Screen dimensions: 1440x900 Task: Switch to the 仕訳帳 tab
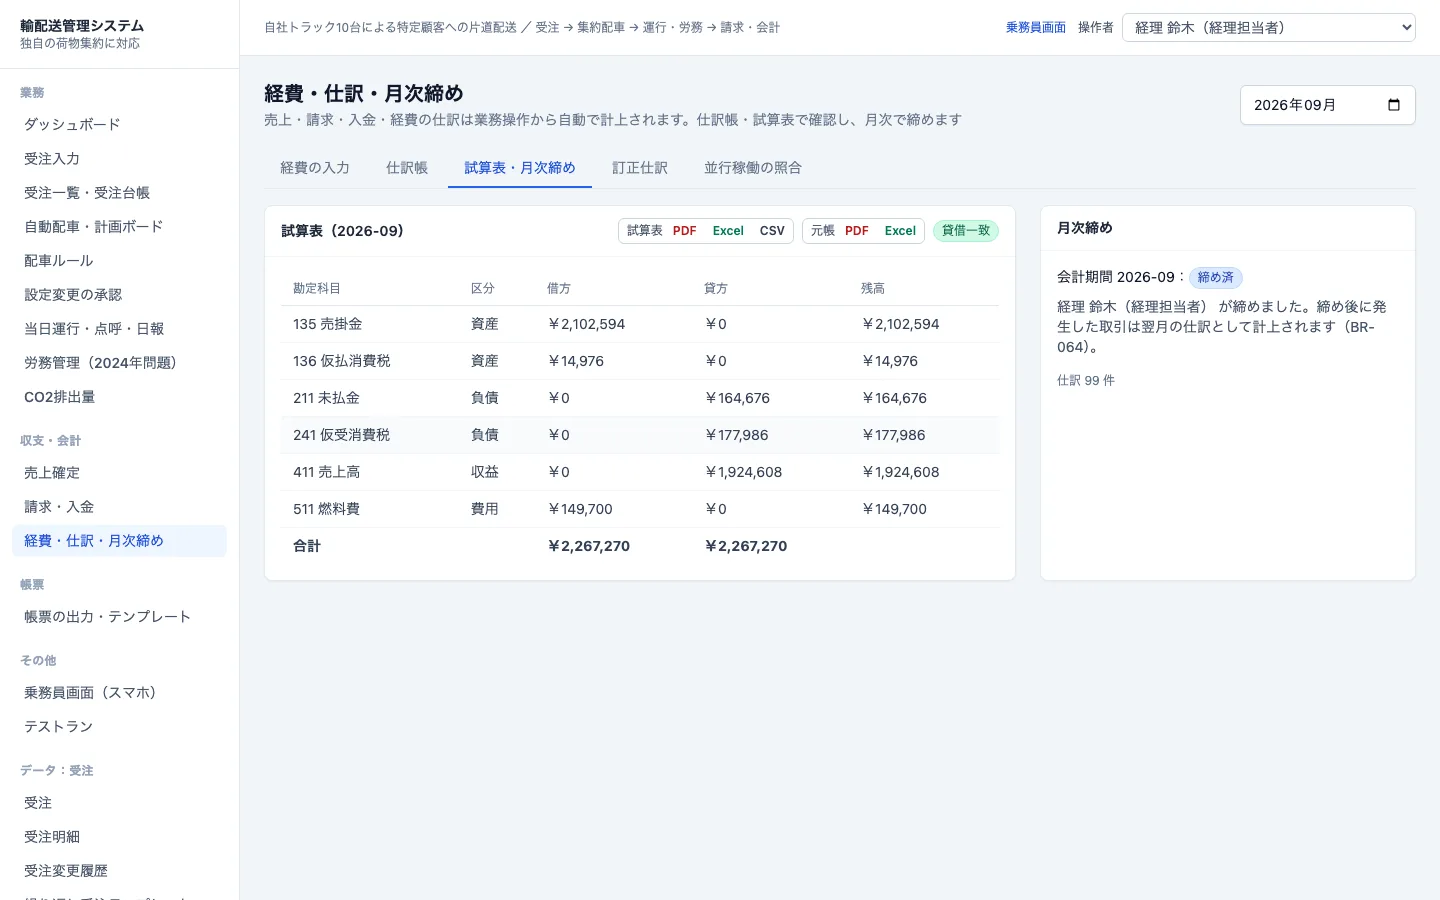[407, 168]
